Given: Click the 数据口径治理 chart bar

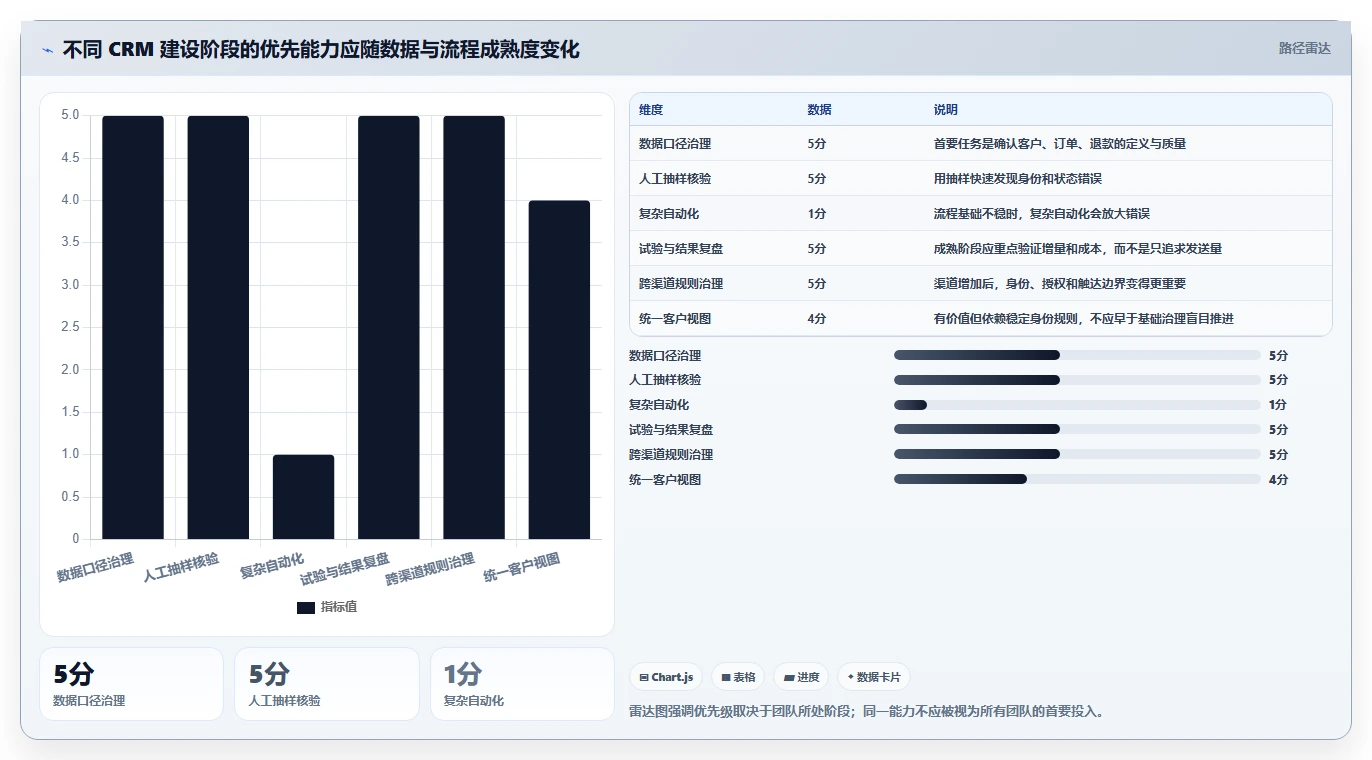Looking at the screenshot, I should pyautogui.click(x=133, y=327).
